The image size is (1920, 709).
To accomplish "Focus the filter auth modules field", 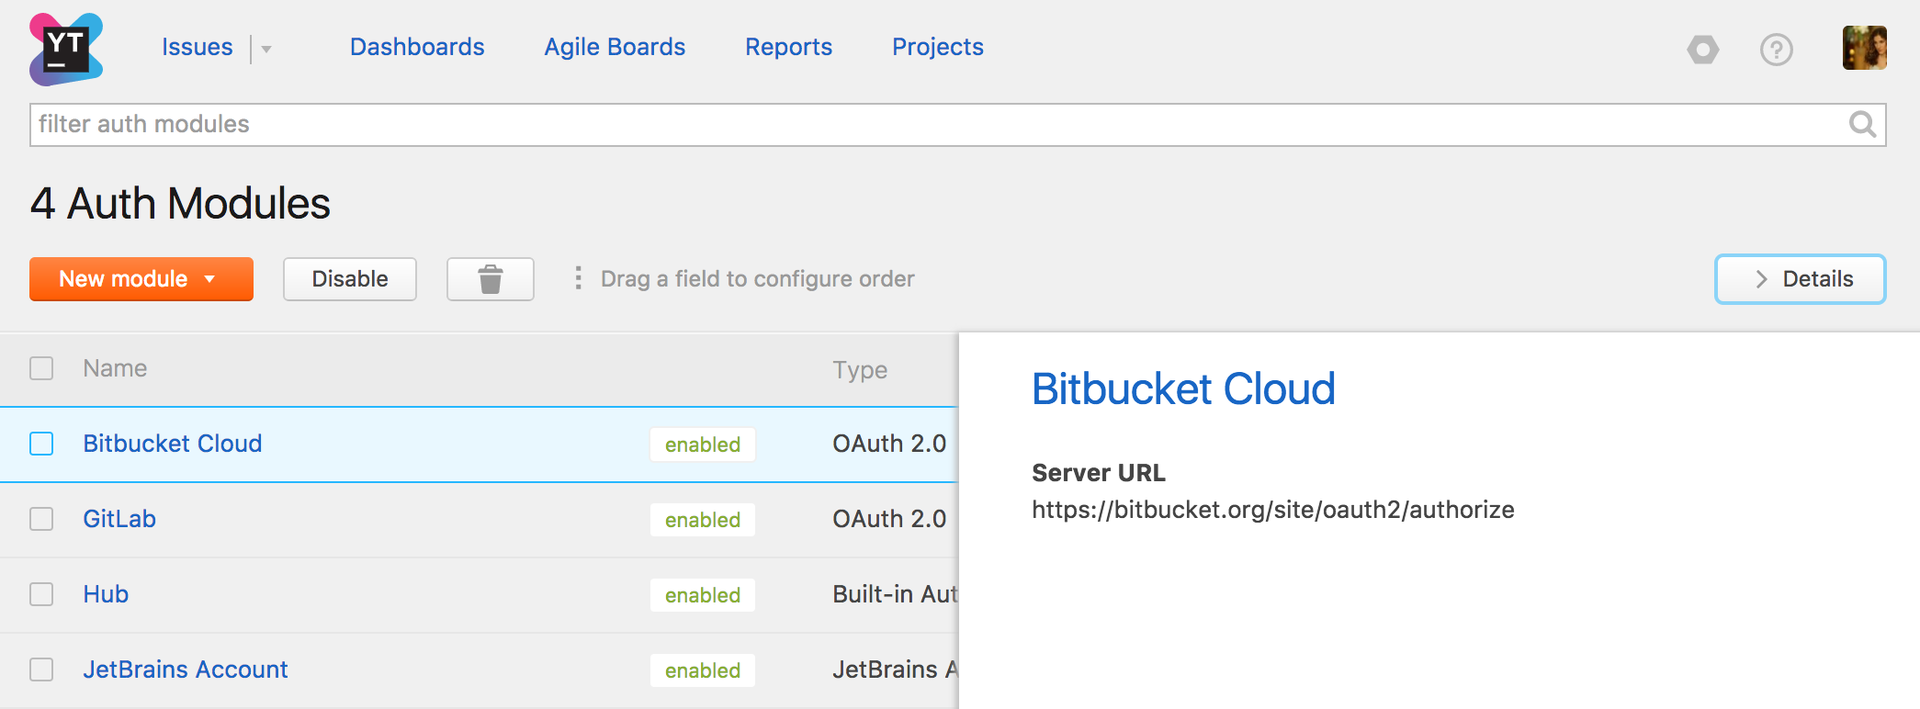I will point(900,124).
